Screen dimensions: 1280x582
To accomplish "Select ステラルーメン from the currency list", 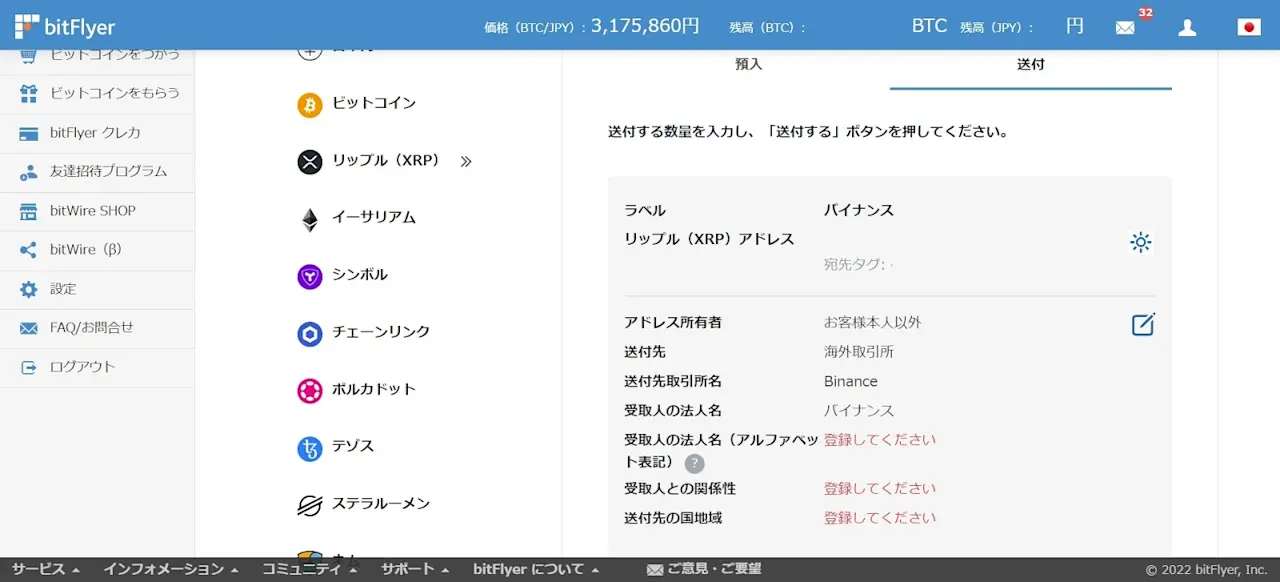I will coord(381,504).
